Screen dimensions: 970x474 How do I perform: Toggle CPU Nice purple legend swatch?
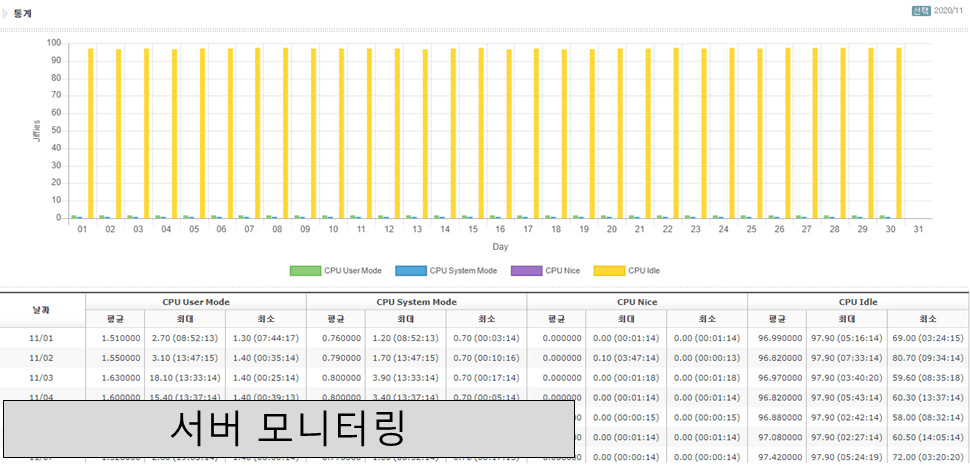tap(525, 271)
